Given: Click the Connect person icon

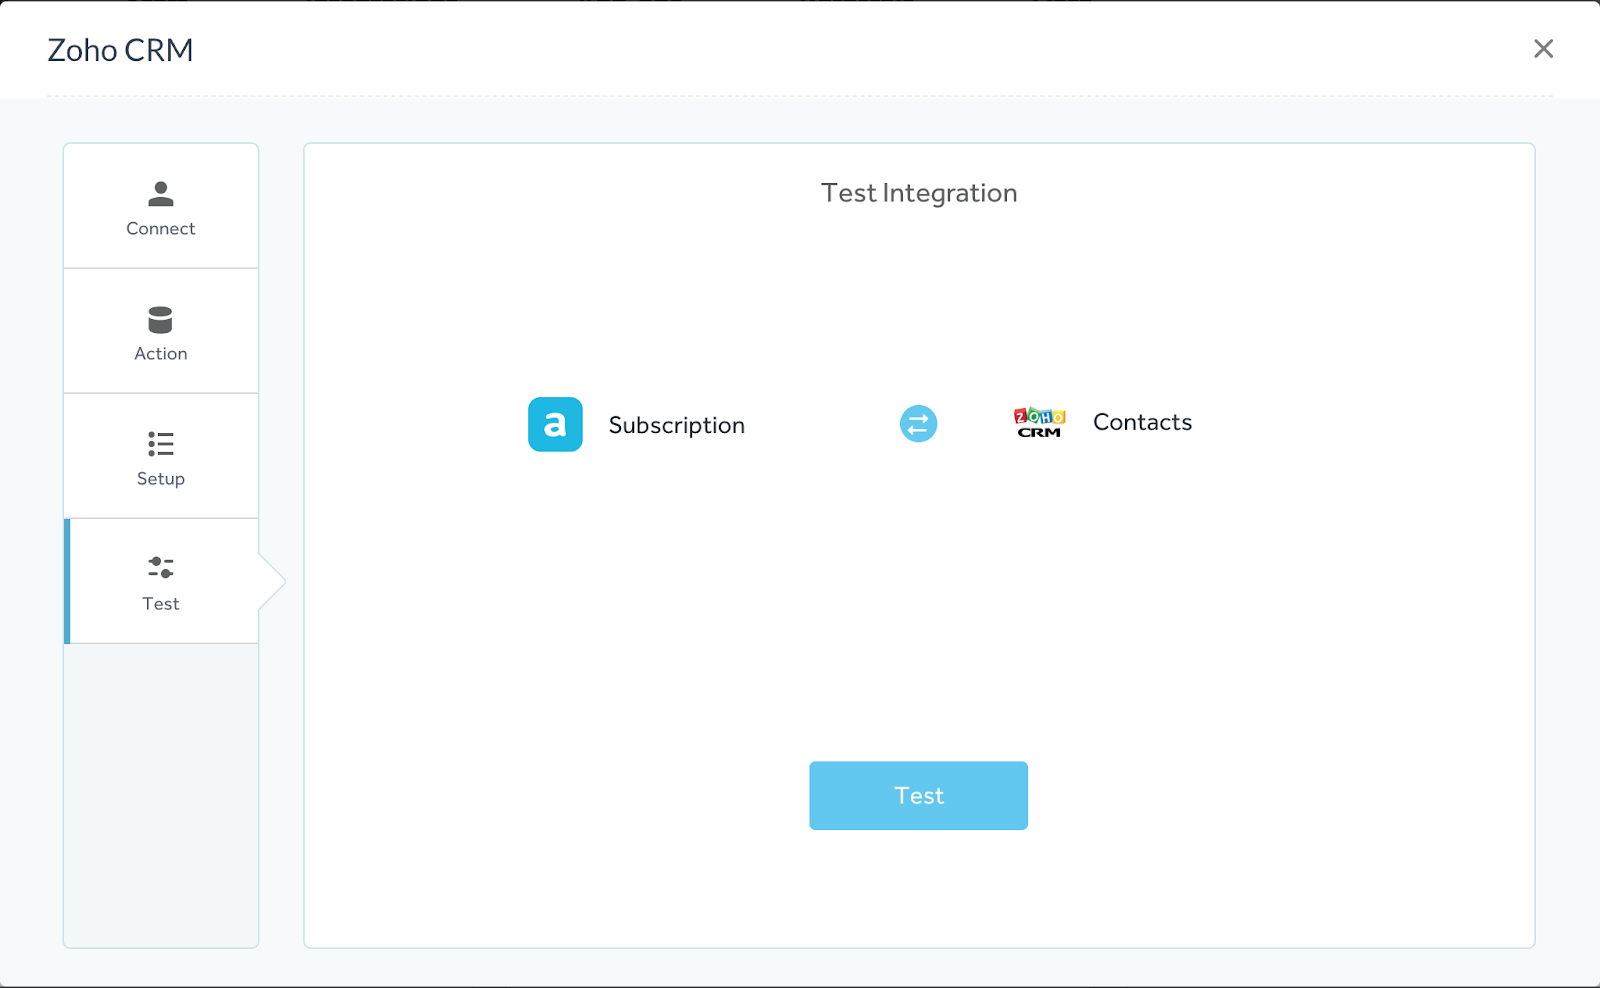Looking at the screenshot, I should (x=161, y=194).
